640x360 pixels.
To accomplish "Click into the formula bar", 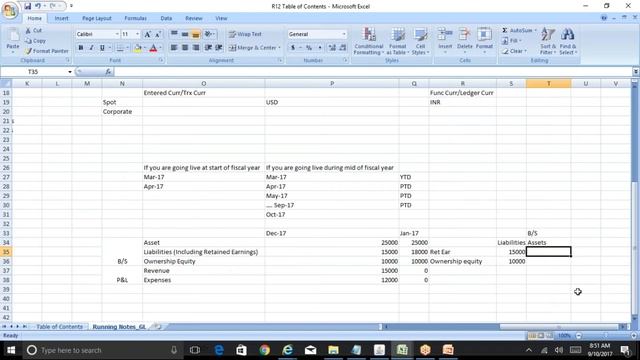I will pos(373,72).
